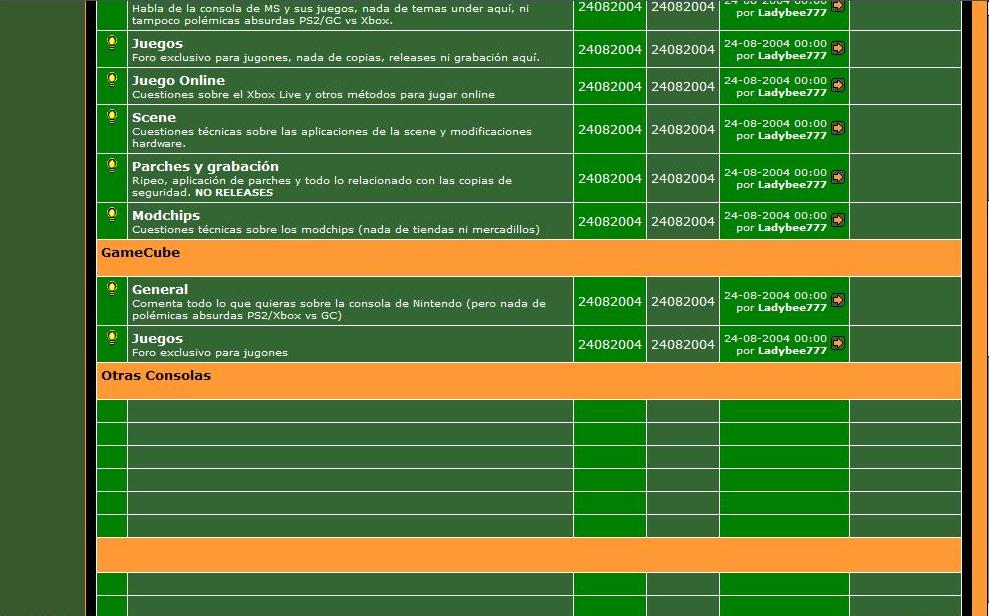Open the Juego Online forum
This screenshot has height=616, width=989.
(178, 81)
